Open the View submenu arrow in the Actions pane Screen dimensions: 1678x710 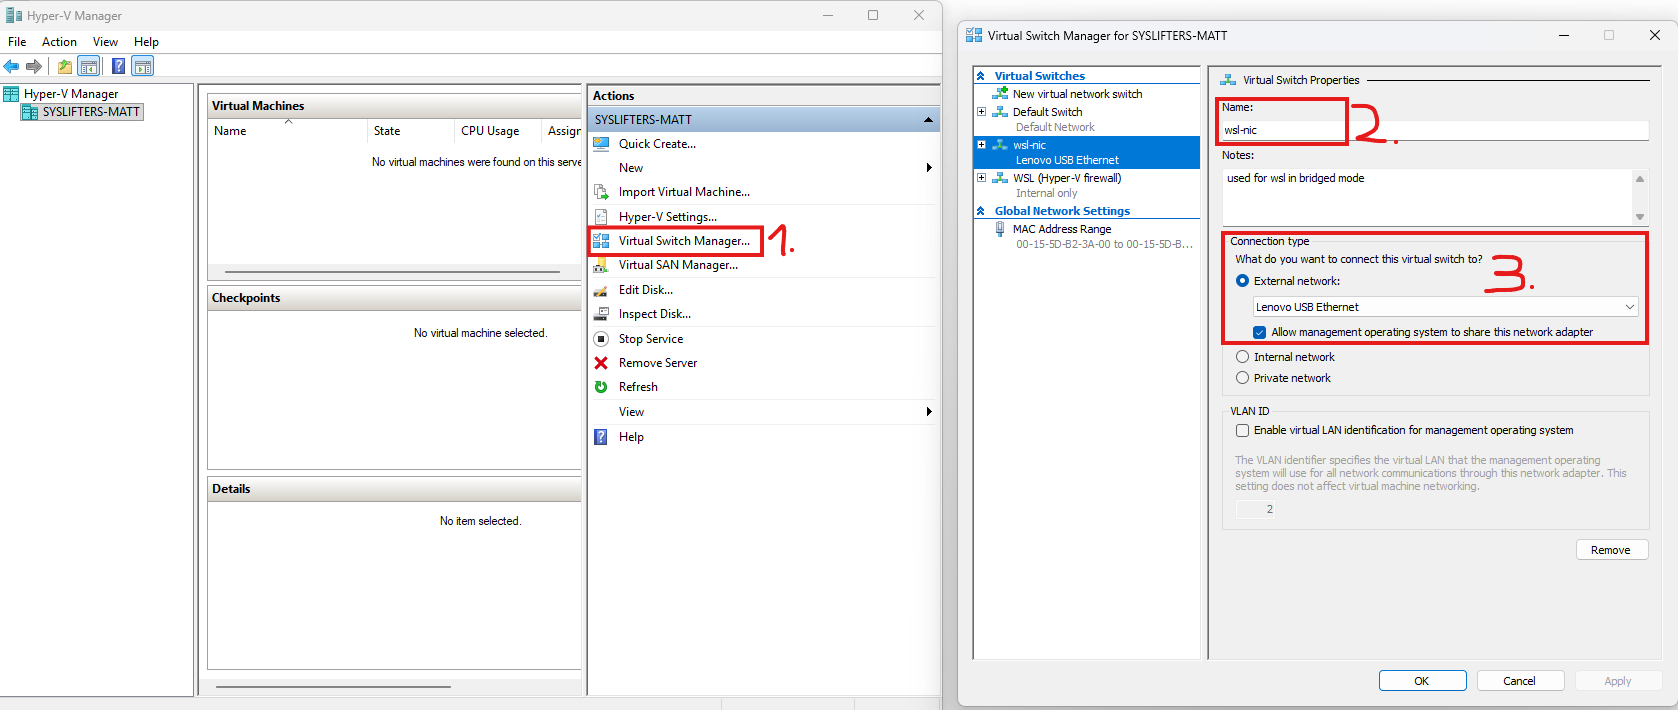tap(929, 412)
